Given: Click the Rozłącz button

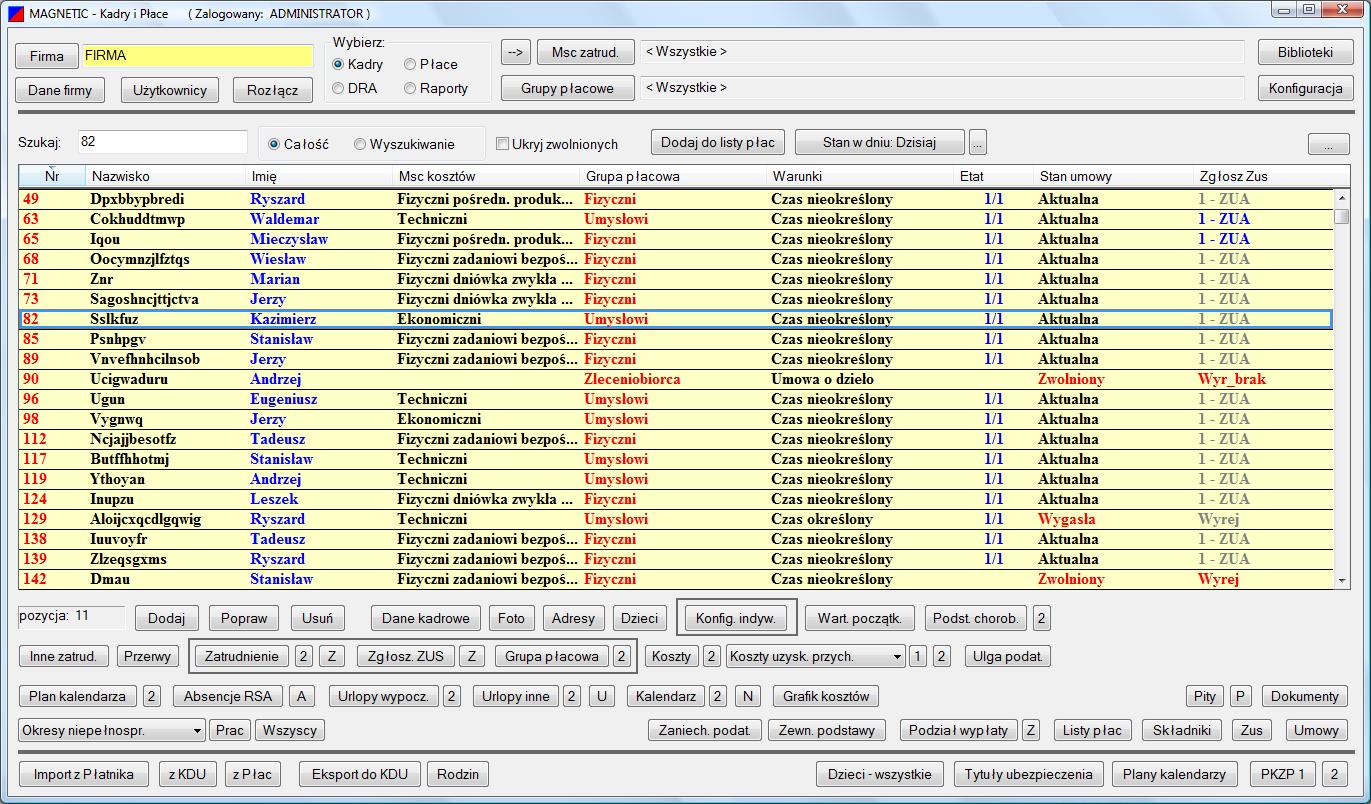Looking at the screenshot, I should click(x=273, y=90).
